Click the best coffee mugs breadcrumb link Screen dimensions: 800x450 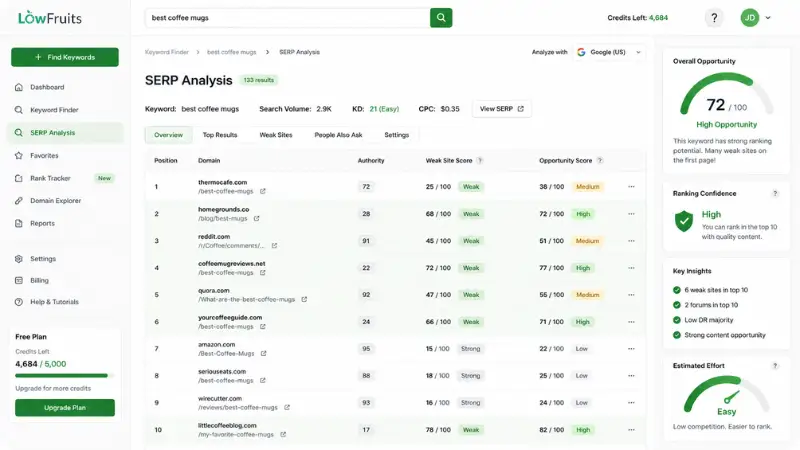[232, 52]
